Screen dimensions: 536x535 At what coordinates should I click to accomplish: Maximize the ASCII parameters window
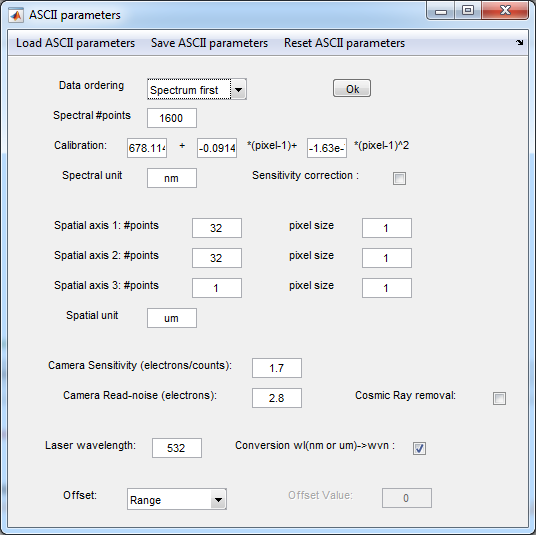(468, 11)
